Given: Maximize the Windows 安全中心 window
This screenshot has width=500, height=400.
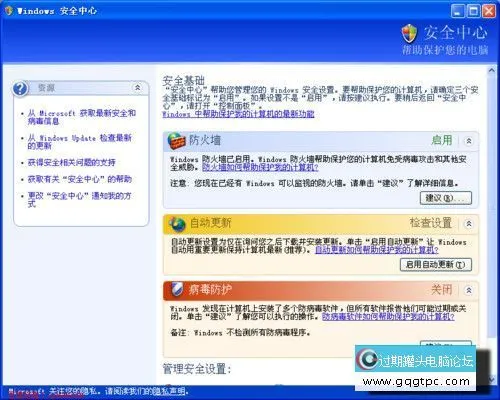Looking at the screenshot, I should (x=473, y=11).
